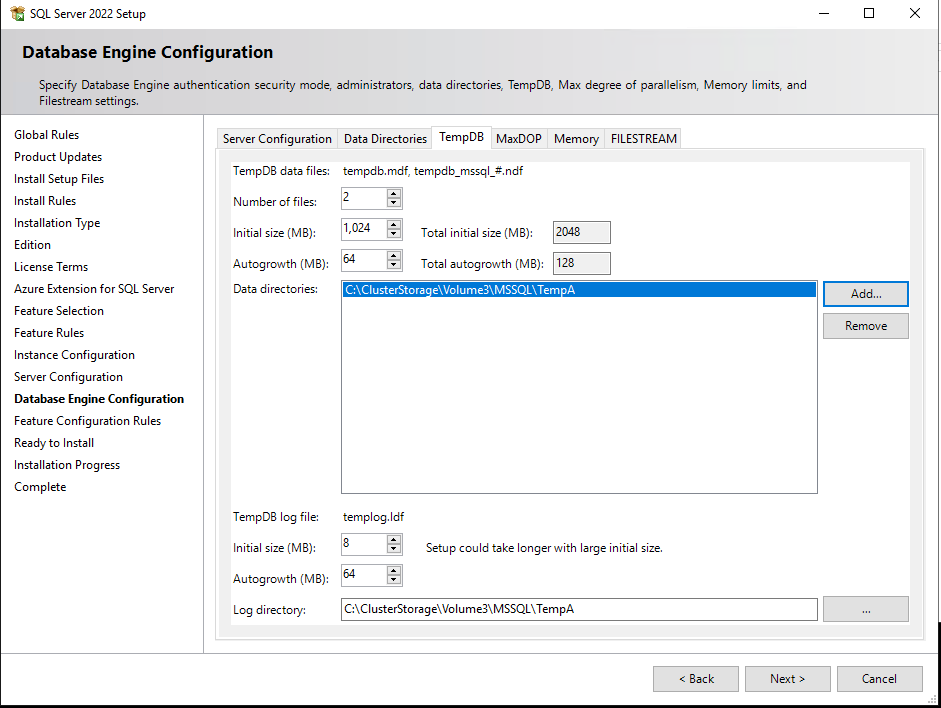Maximize the setup window
Image resolution: width=941 pixels, height=708 pixels.
click(868, 13)
